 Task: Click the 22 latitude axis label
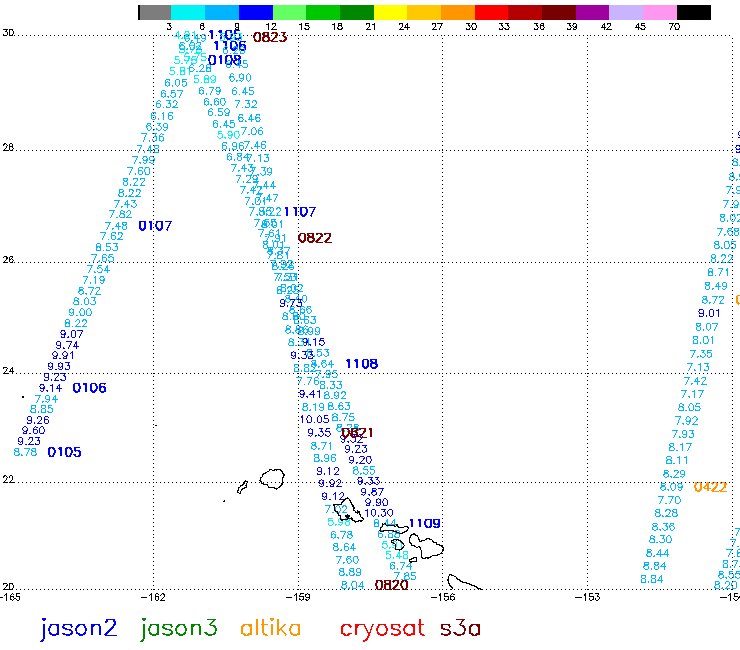point(8,480)
